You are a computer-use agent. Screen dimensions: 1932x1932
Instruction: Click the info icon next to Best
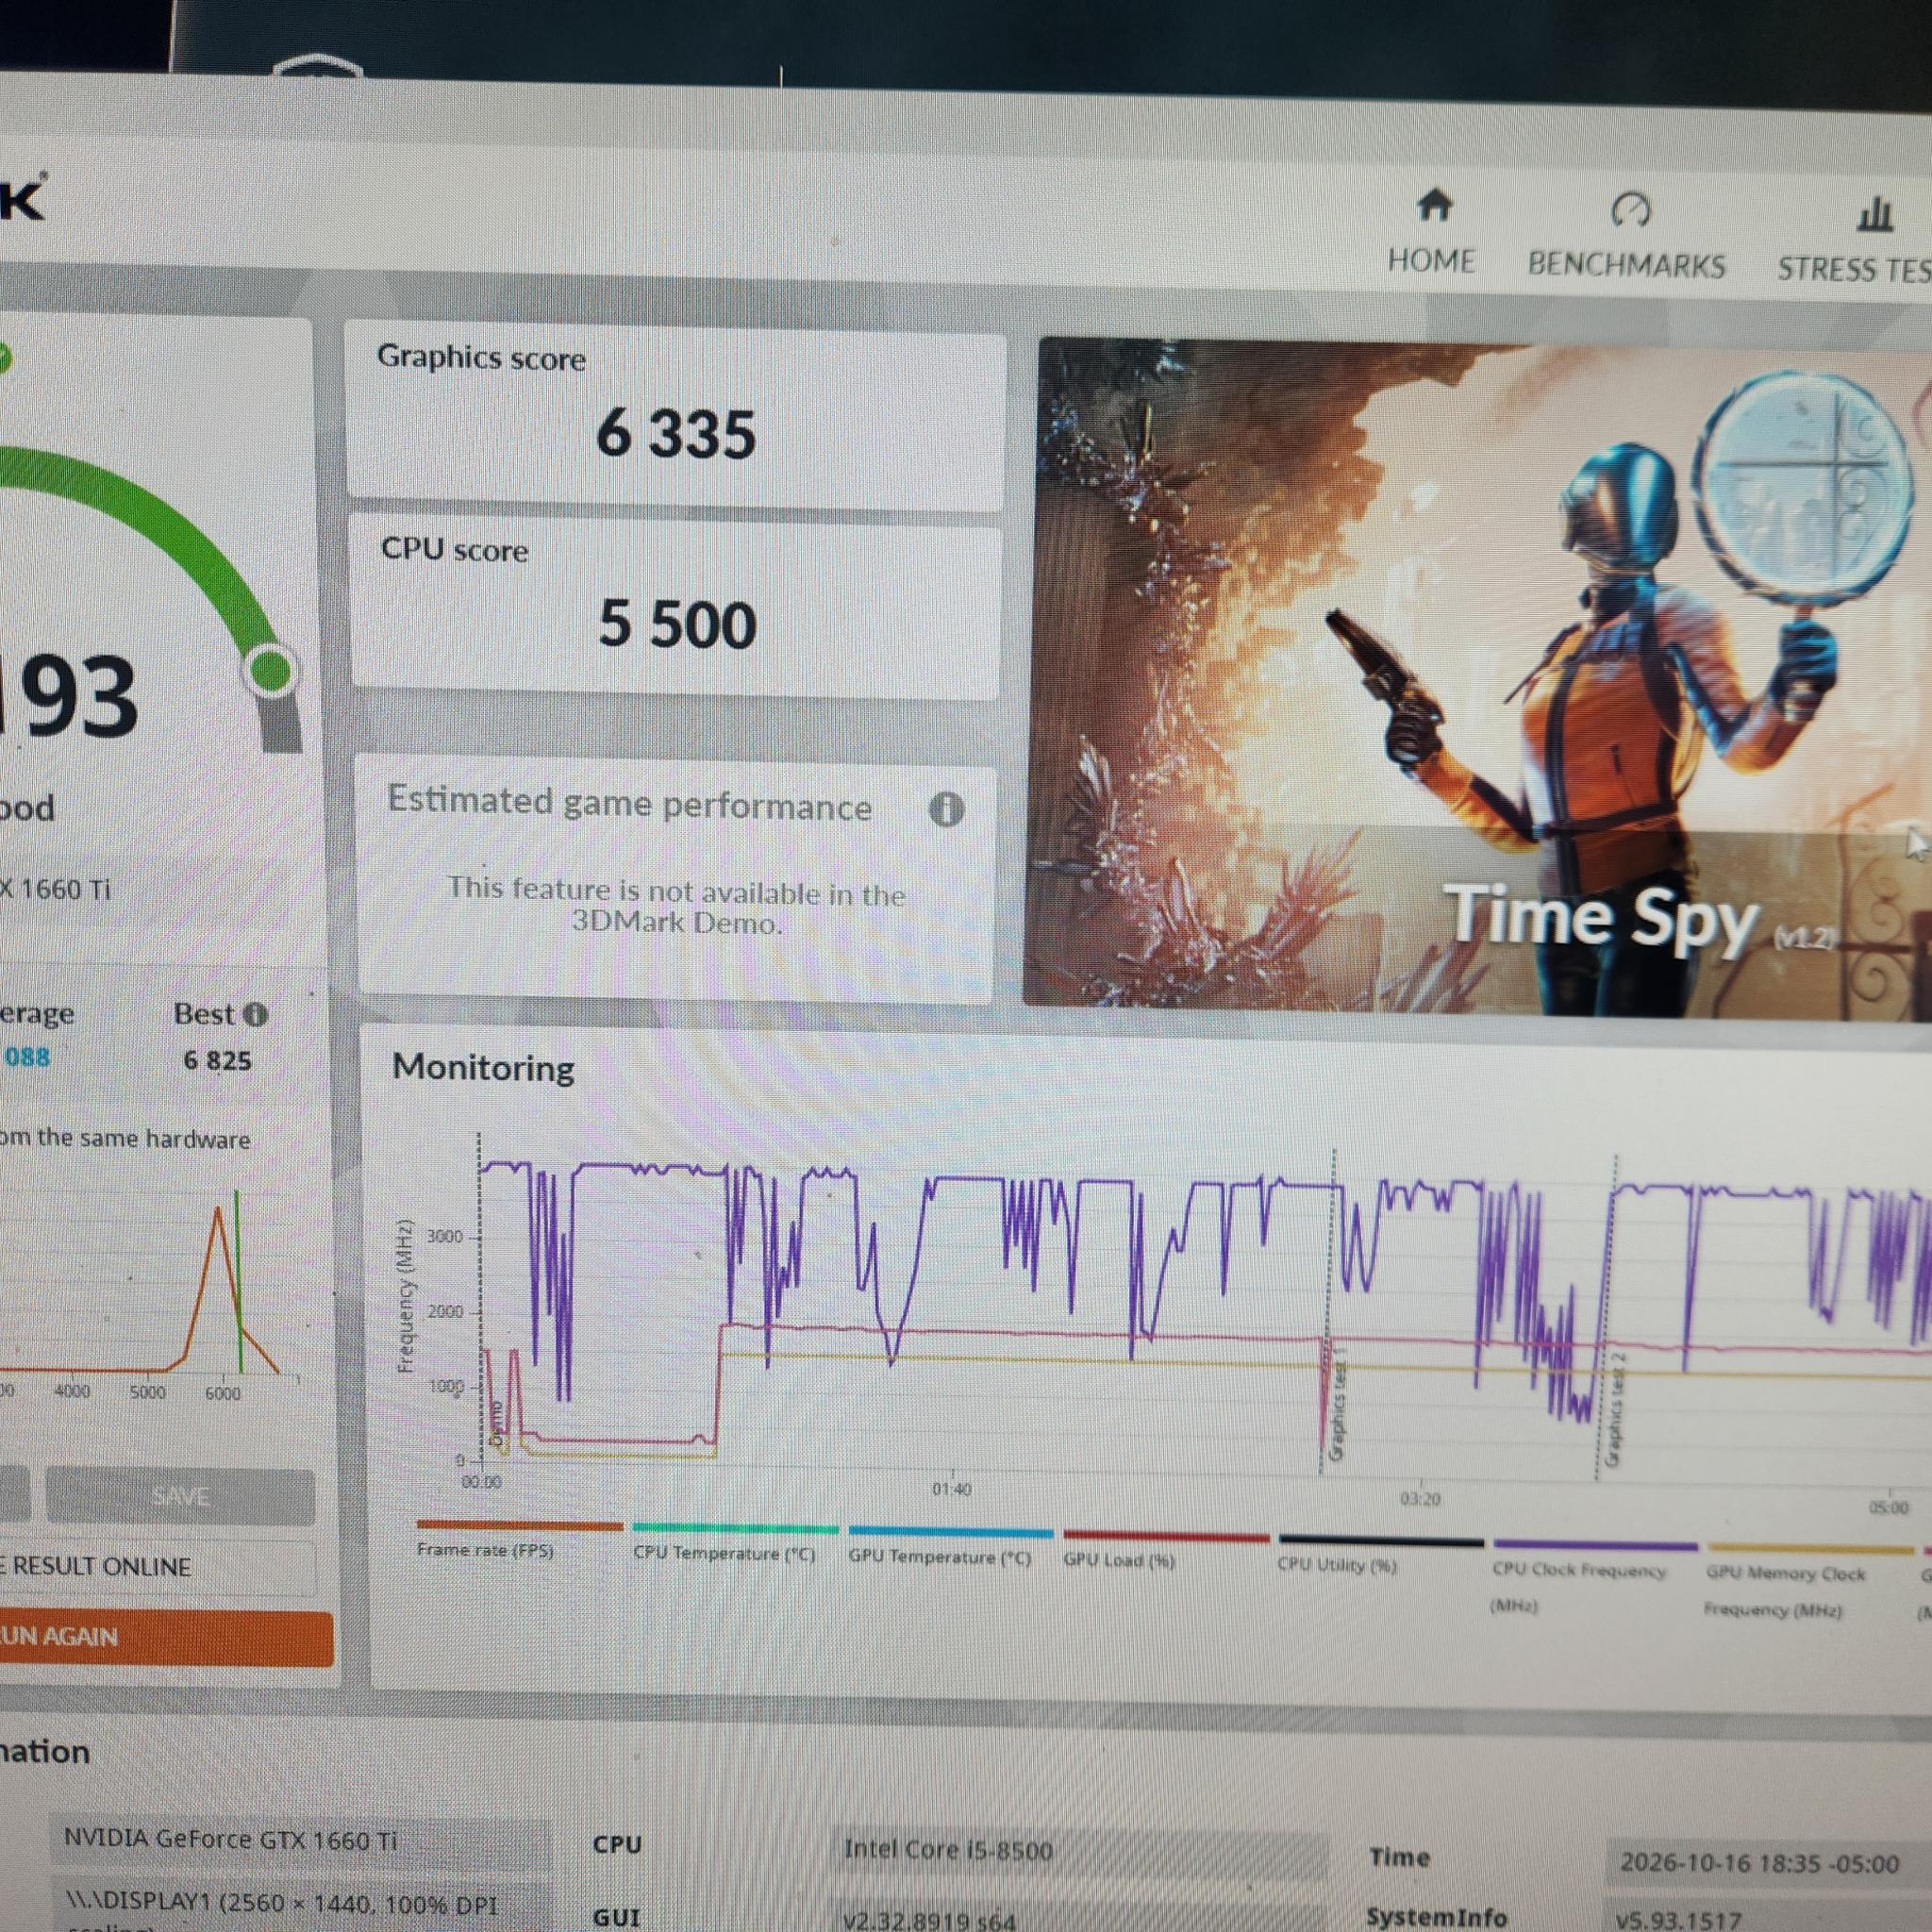click(256, 1014)
